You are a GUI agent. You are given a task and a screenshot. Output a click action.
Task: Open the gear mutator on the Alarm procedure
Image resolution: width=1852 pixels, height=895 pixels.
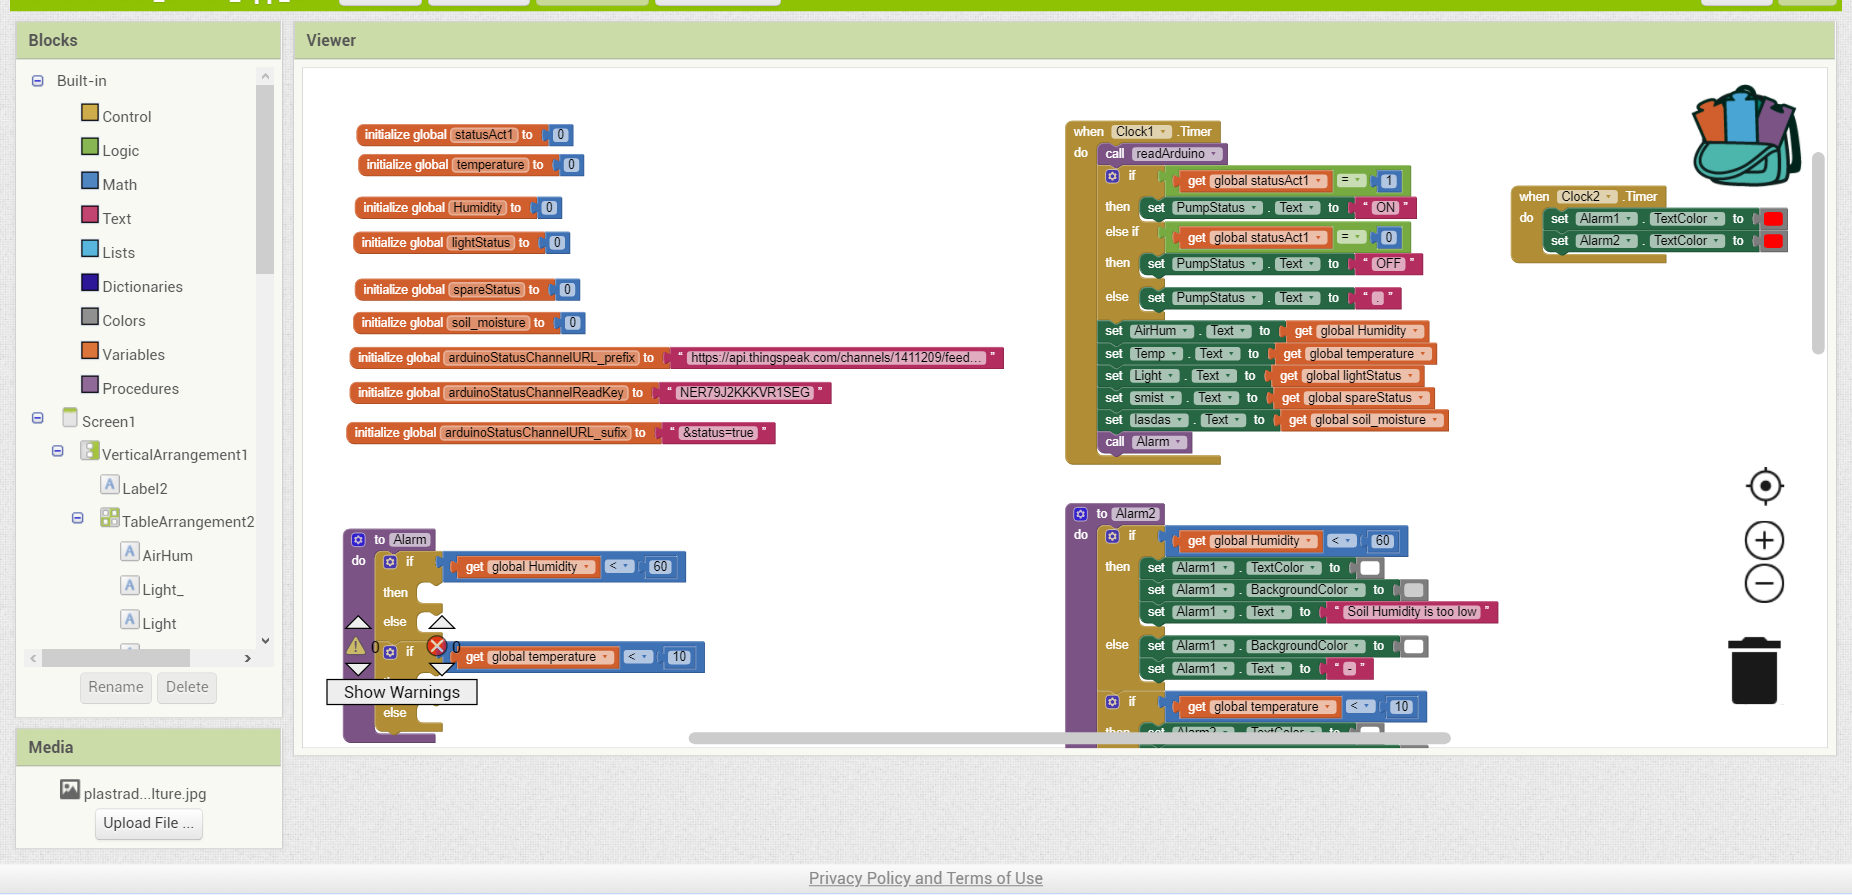click(358, 540)
